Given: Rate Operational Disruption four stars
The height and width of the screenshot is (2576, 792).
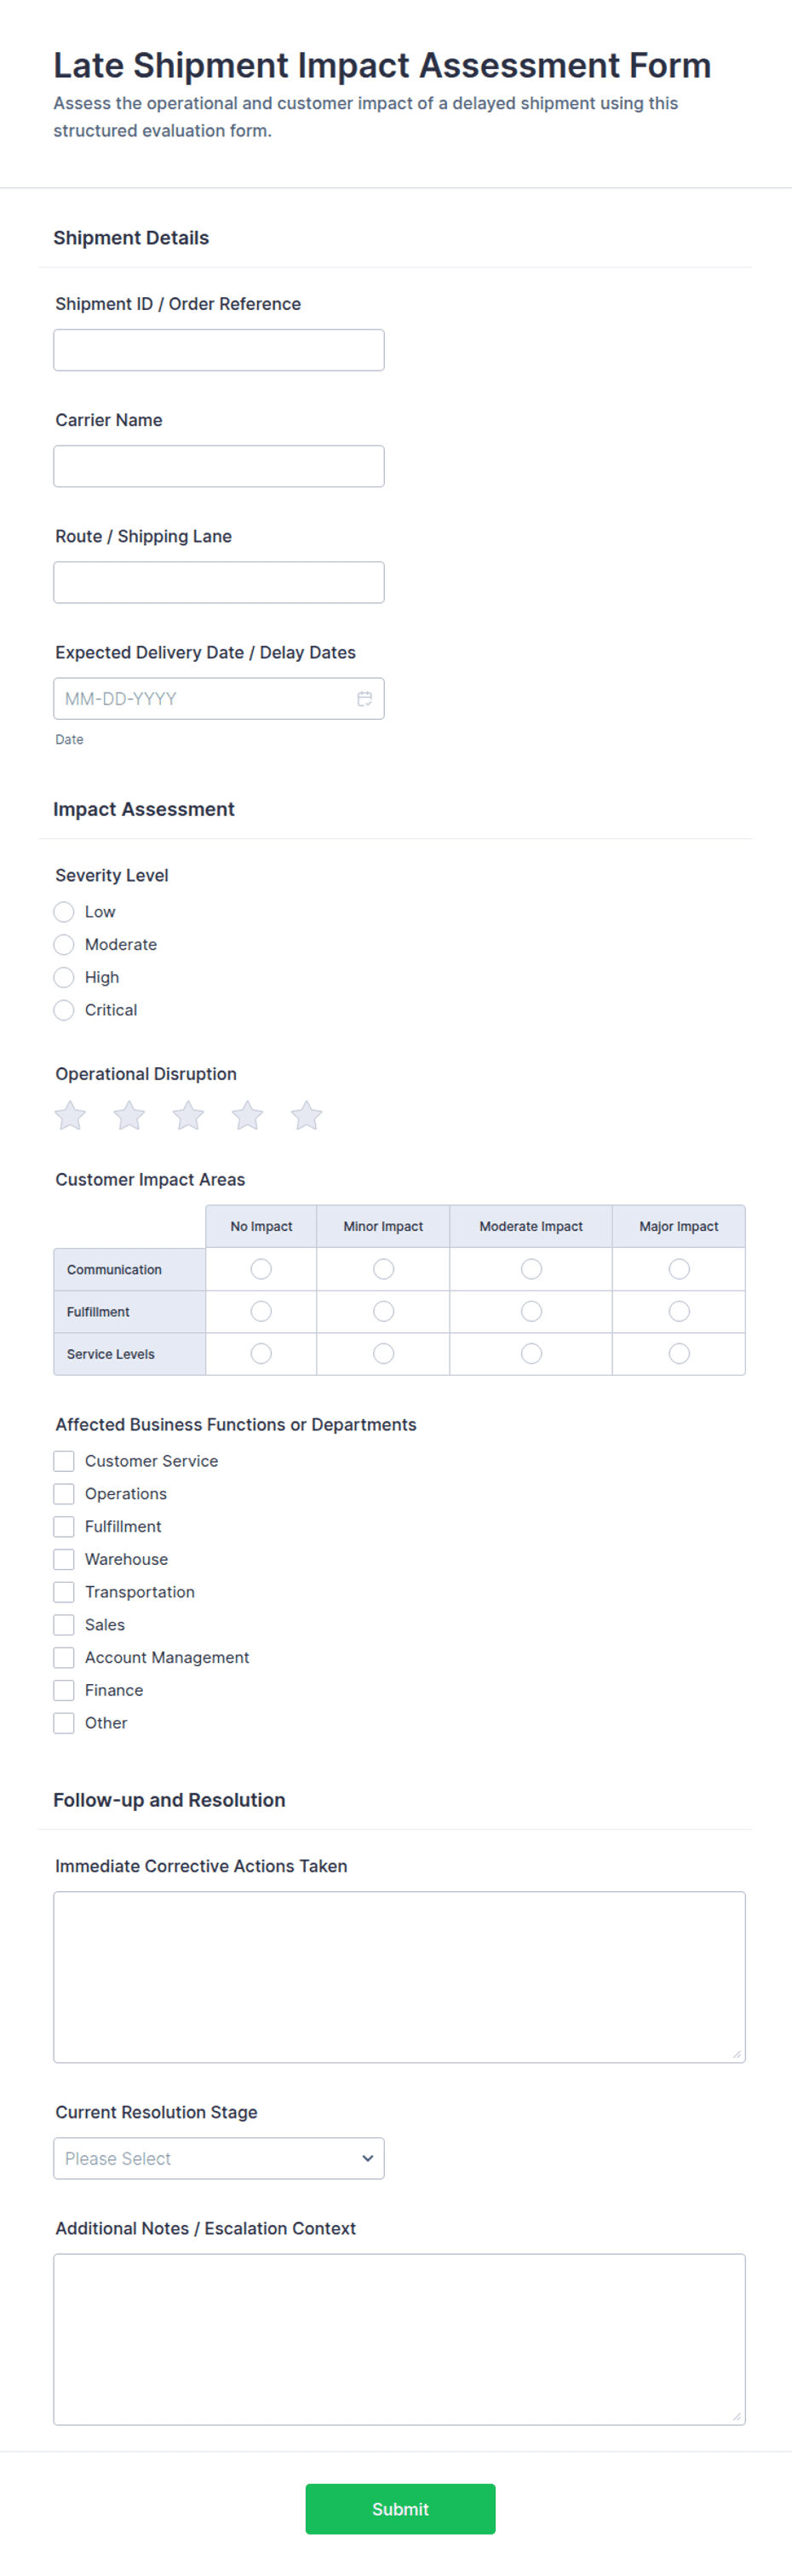Looking at the screenshot, I should pos(247,1115).
